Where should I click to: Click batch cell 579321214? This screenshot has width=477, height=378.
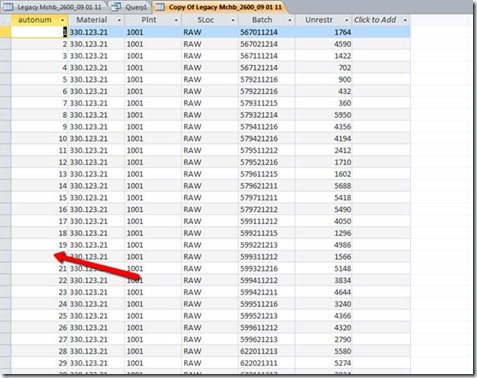point(267,115)
